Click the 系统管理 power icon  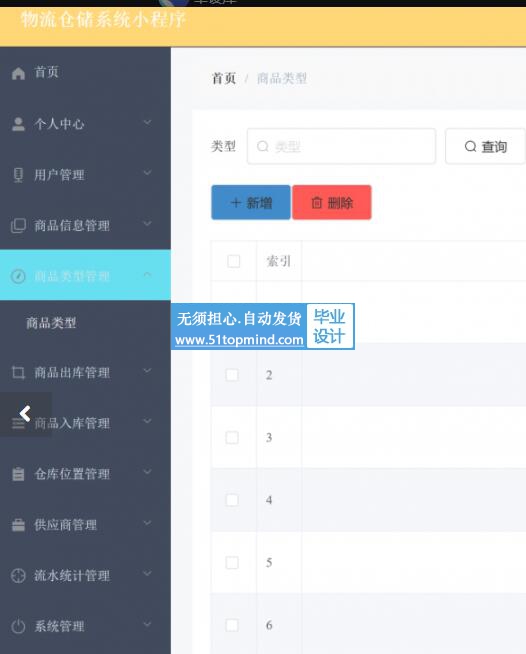tap(18, 626)
